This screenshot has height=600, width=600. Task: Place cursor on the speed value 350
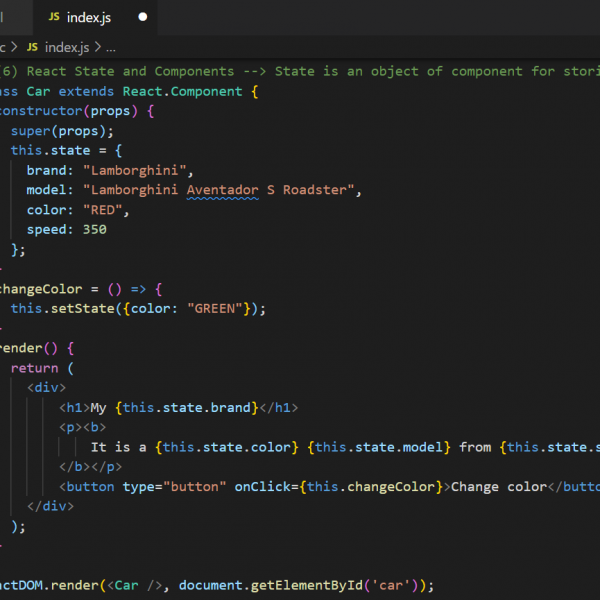pyautogui.click(x=95, y=229)
